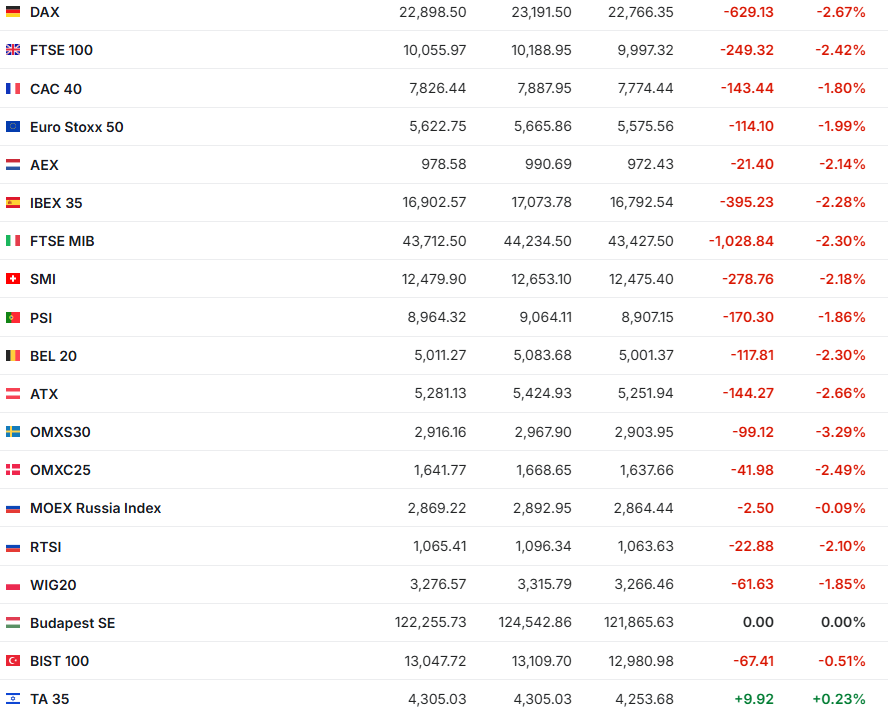Click the Portuguese flag next to PSI

[x=13, y=318]
